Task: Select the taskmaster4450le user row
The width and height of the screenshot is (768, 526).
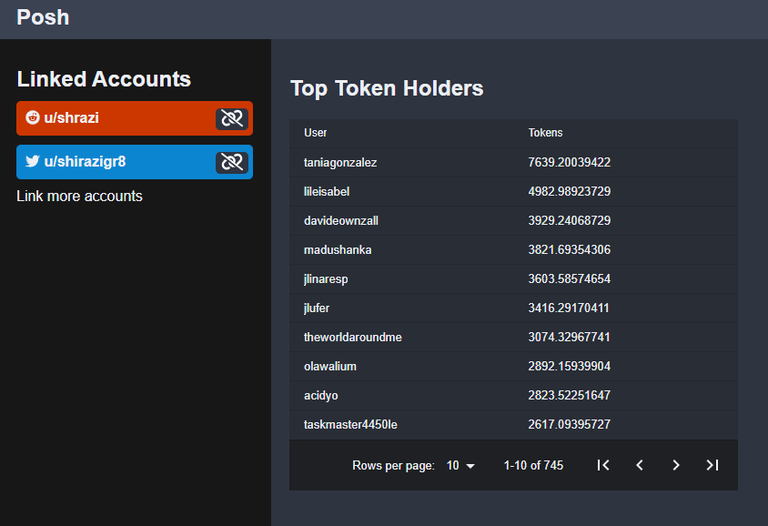Action: [513, 425]
